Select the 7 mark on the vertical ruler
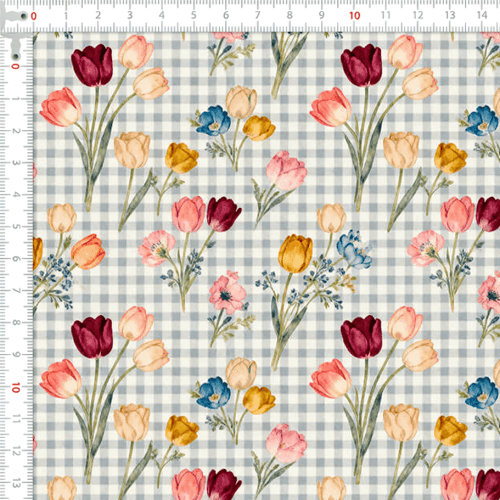The image size is (500, 500). coord(16,291)
